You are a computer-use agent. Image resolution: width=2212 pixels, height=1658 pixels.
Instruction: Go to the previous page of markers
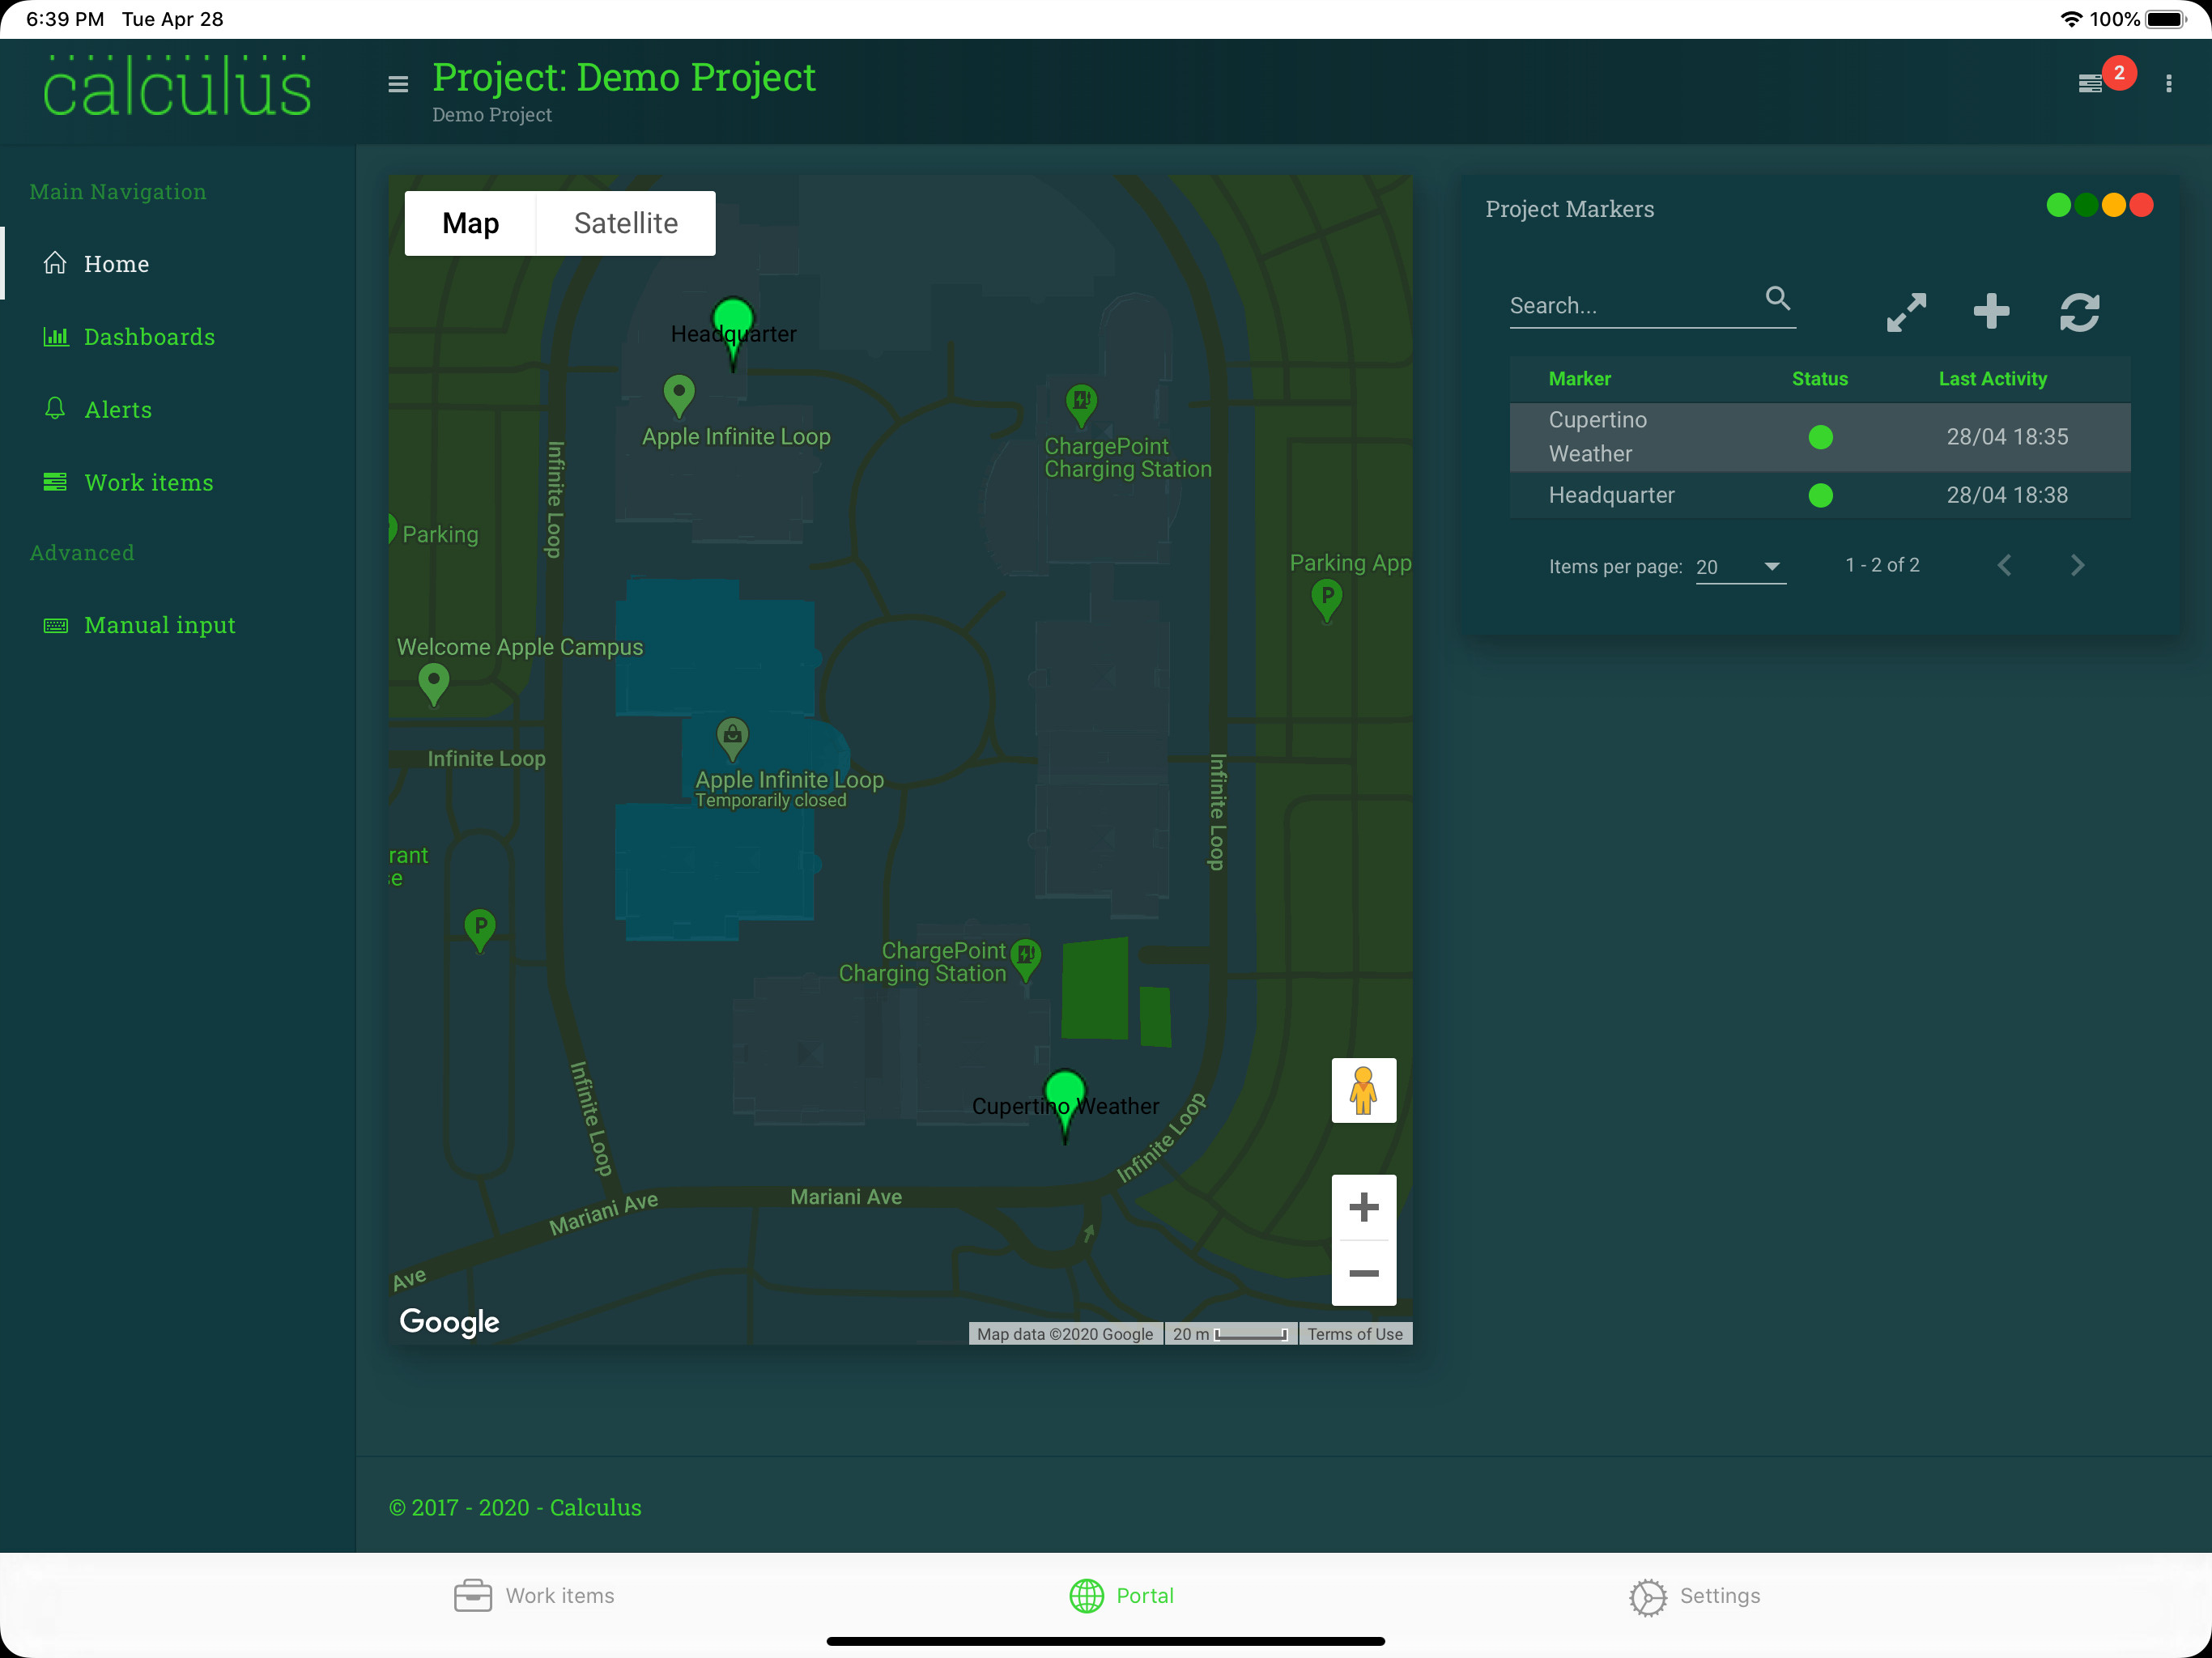point(2004,565)
